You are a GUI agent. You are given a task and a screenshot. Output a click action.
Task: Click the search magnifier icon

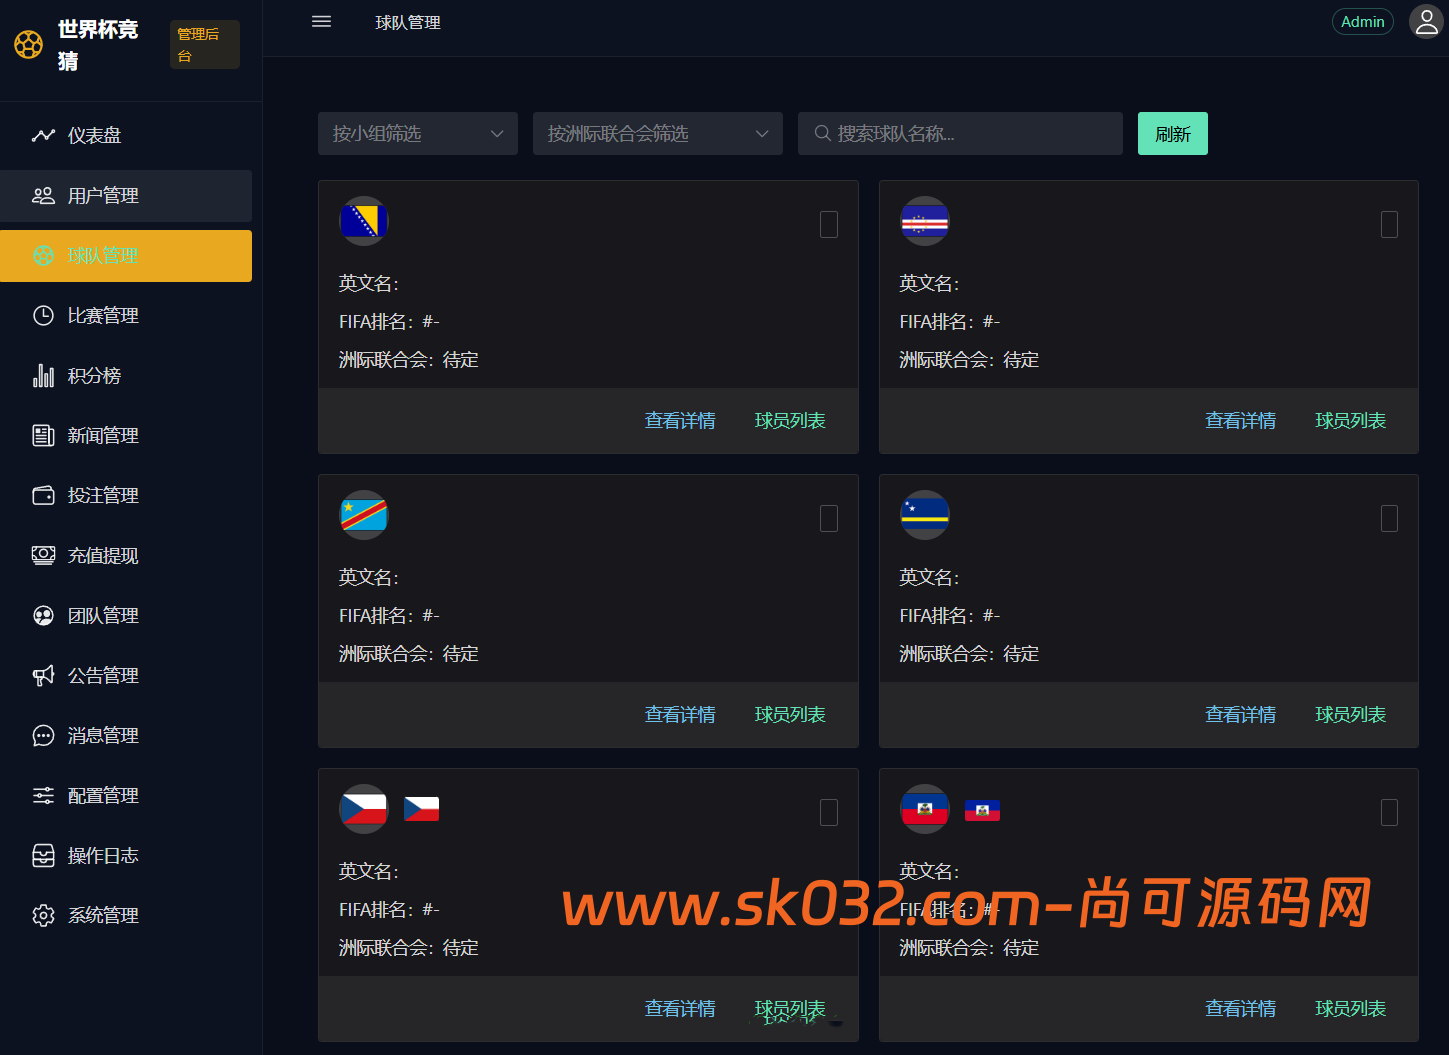click(x=822, y=133)
